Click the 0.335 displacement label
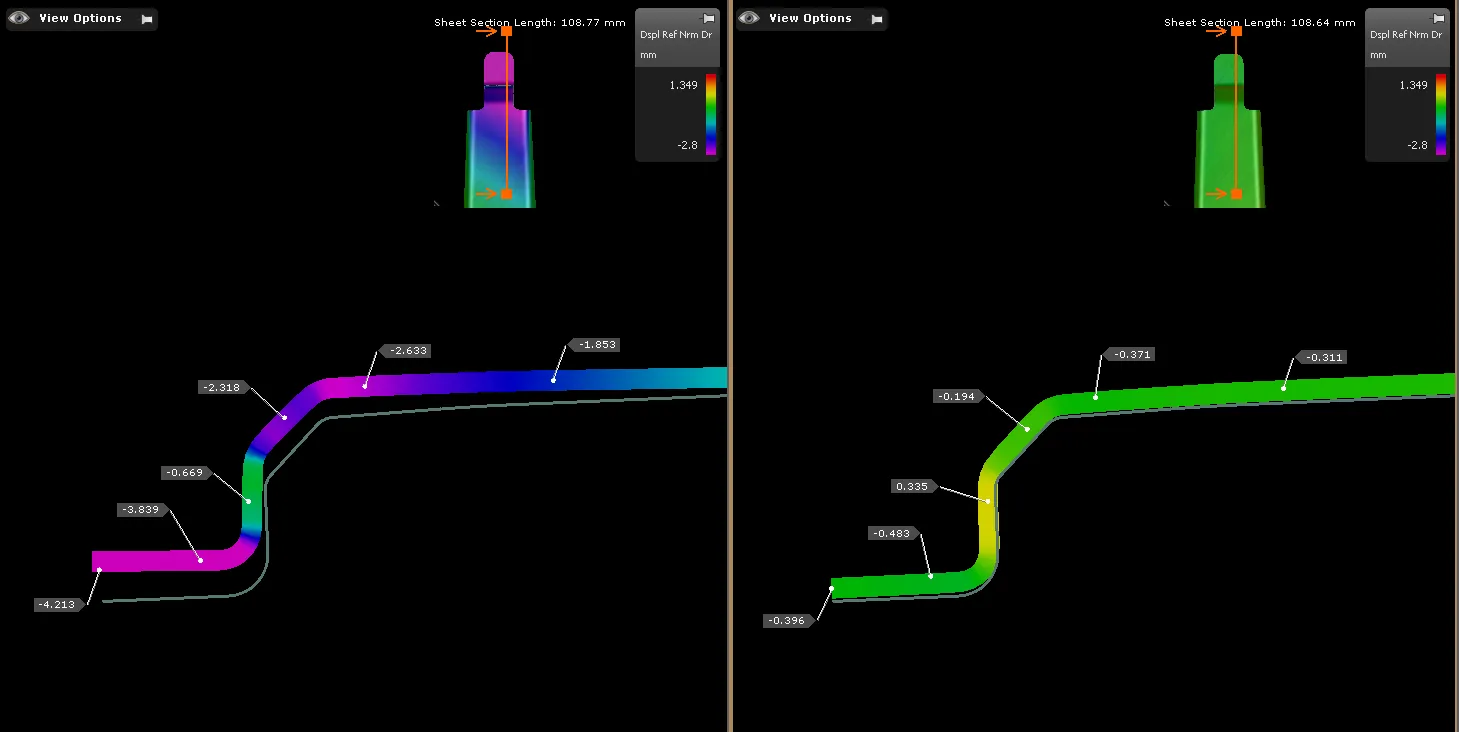1459x732 pixels. pos(913,487)
